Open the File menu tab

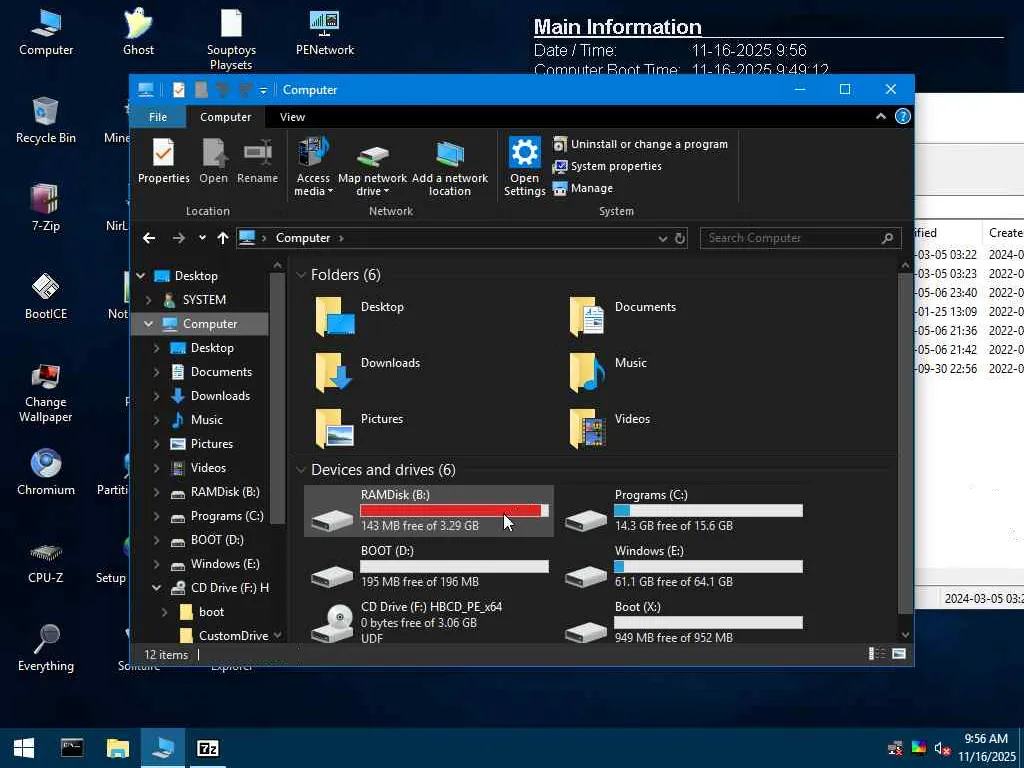[x=158, y=117]
